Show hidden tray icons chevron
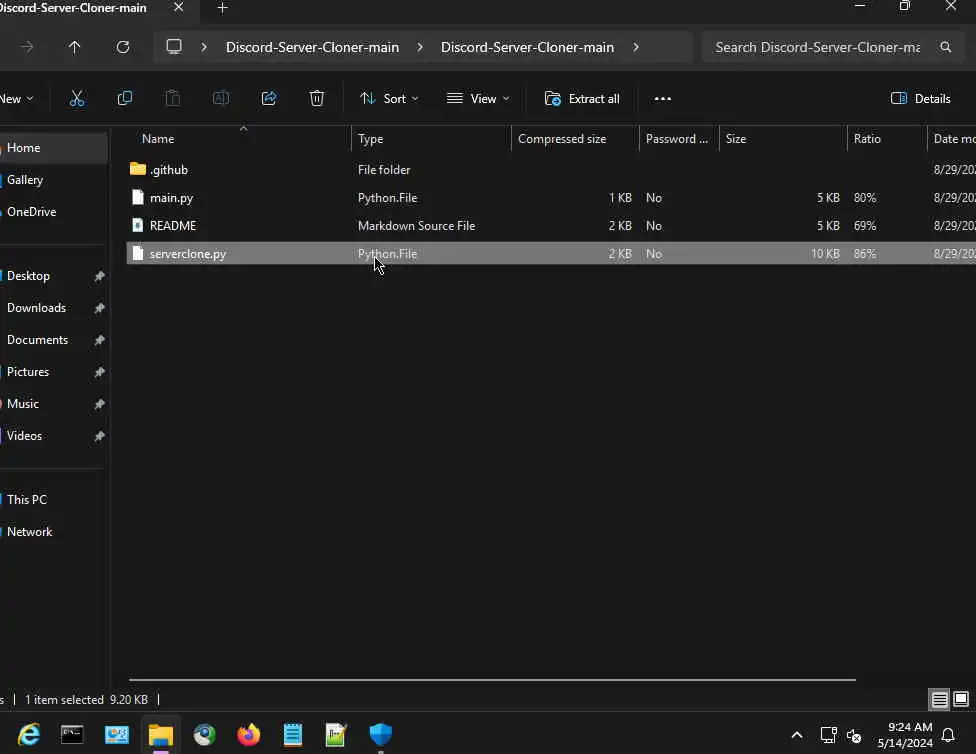The width and height of the screenshot is (976, 754). (x=797, y=735)
